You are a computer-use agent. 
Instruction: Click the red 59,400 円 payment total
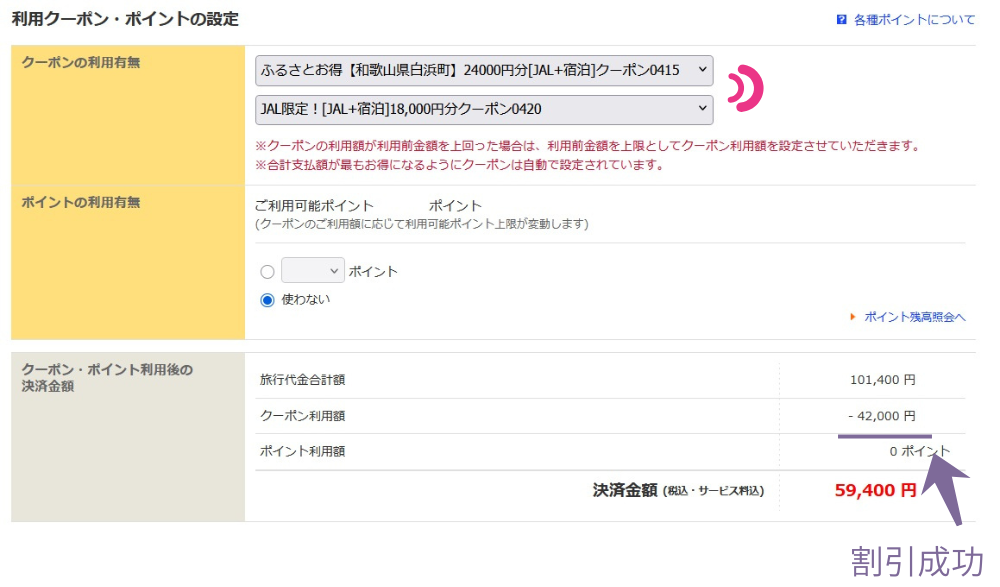pyautogui.click(x=875, y=490)
